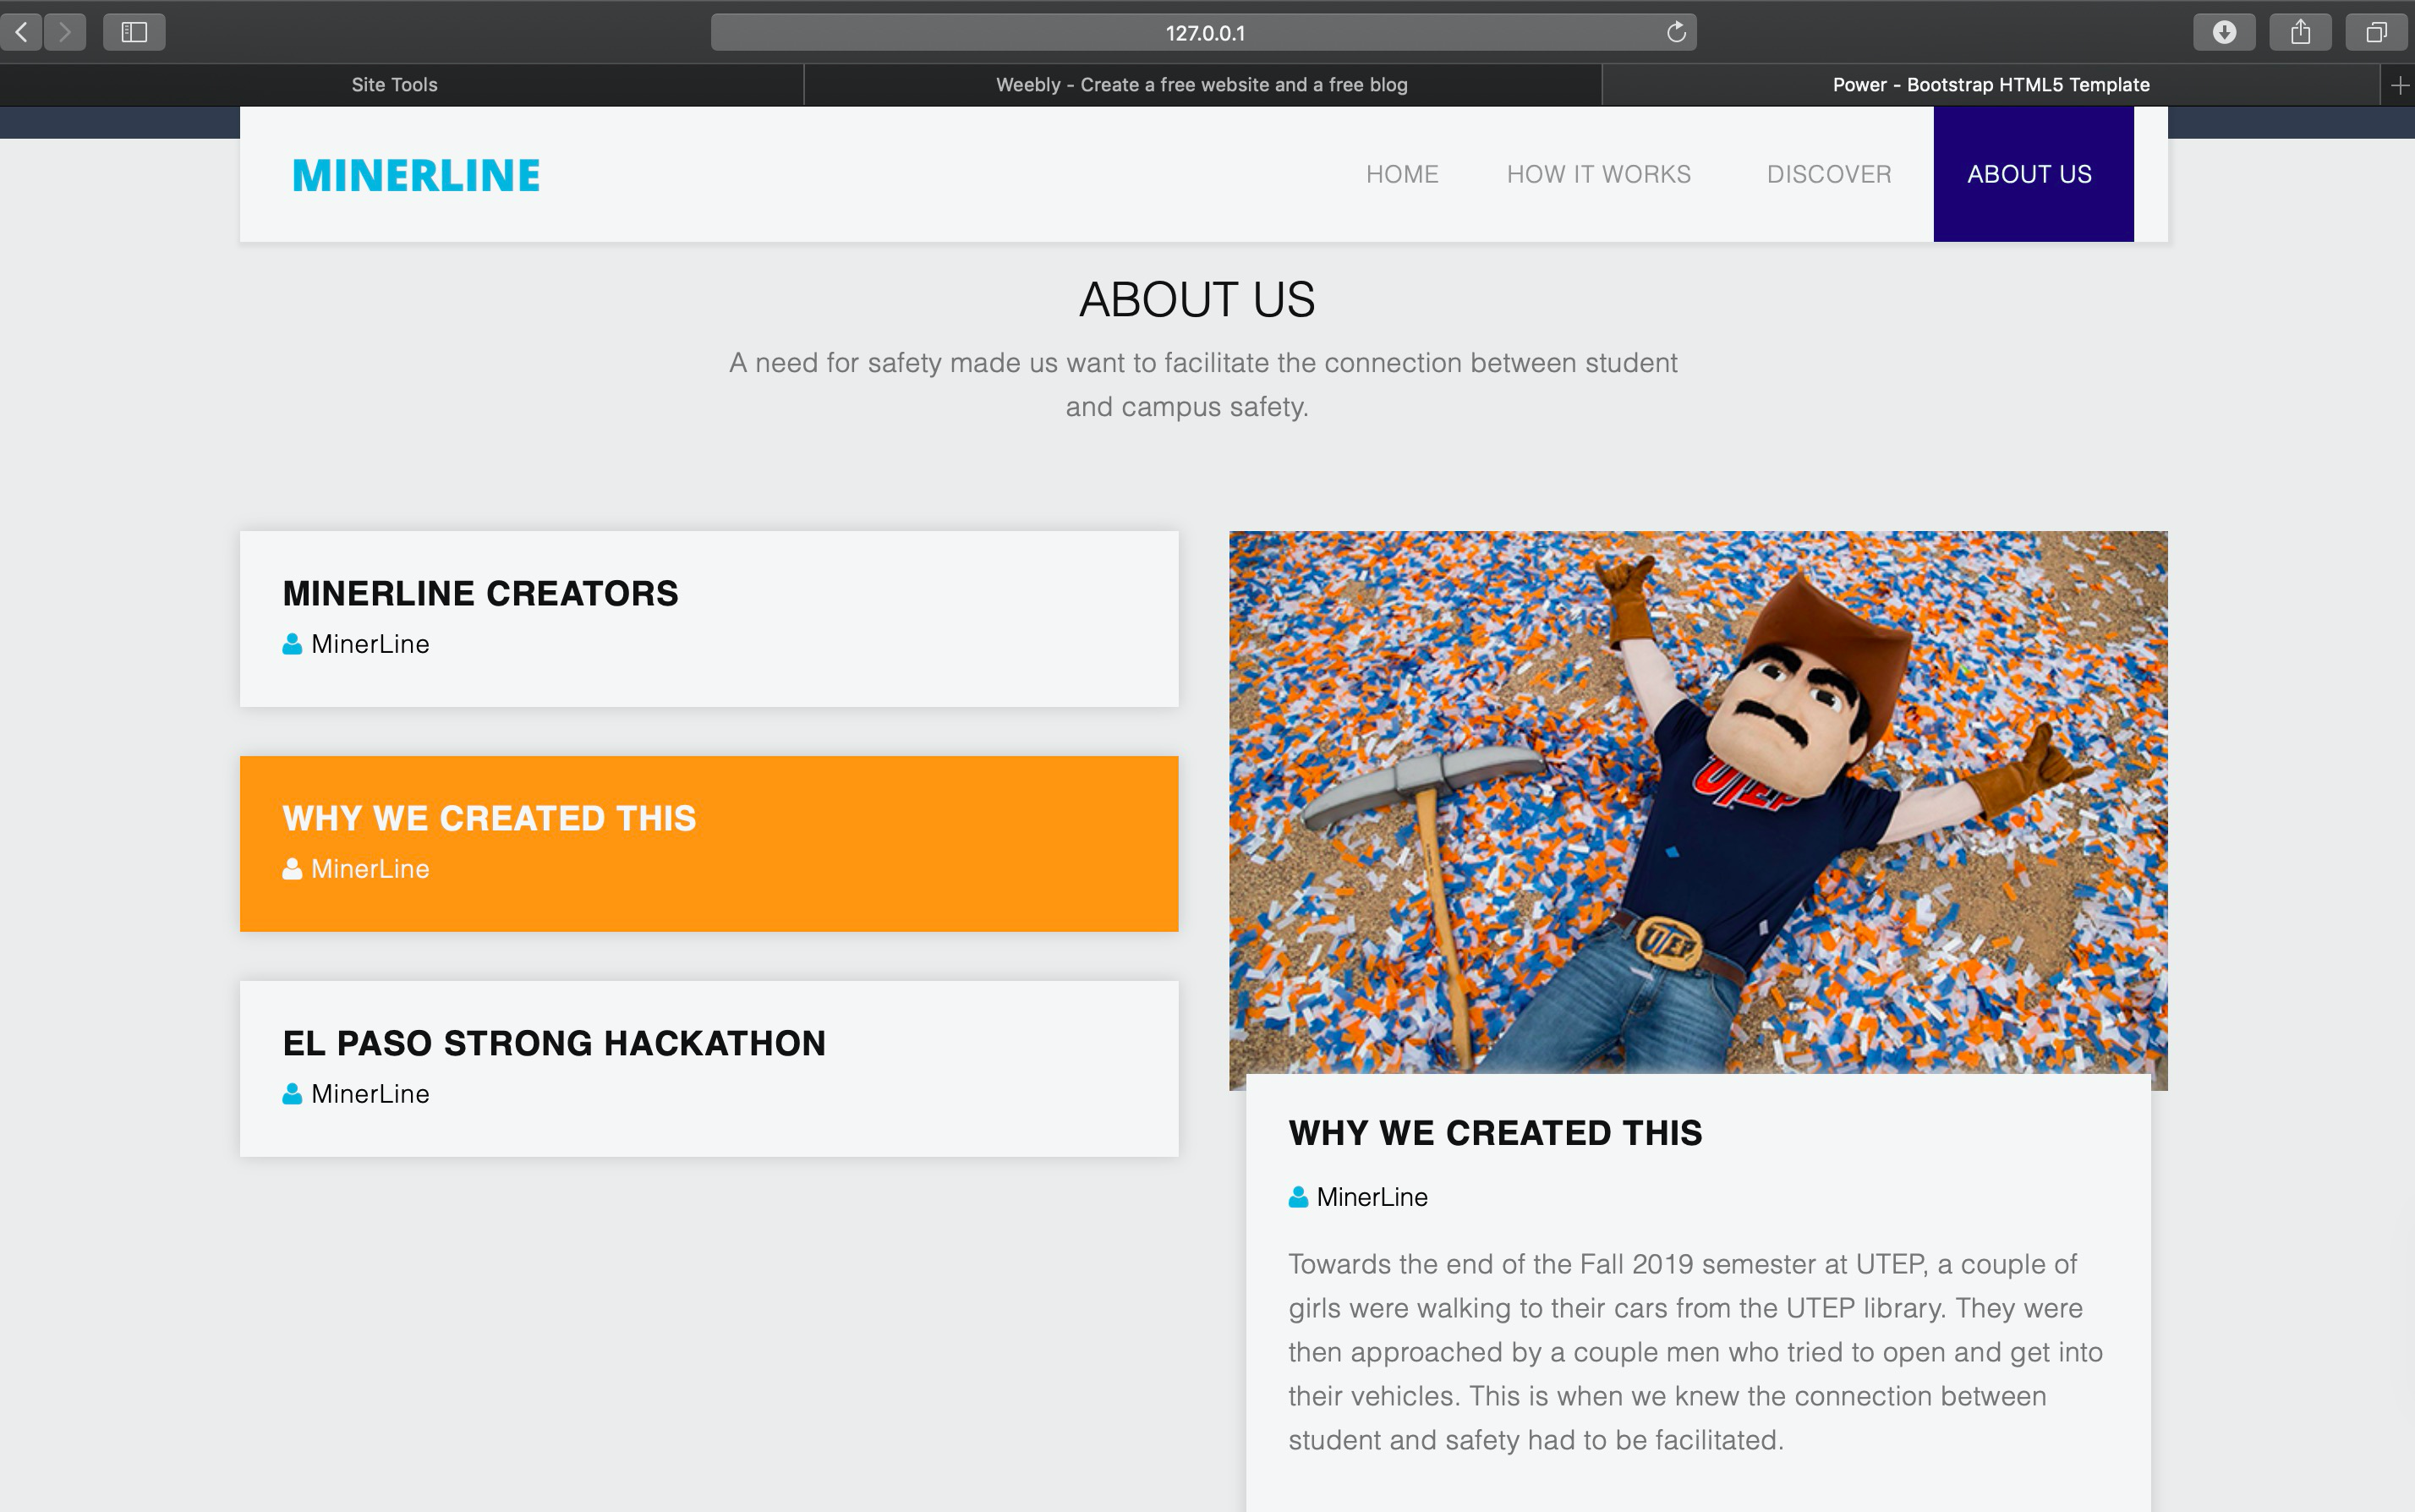Open the HOW IT WORKS nav item
This screenshot has height=1512, width=2415.
(x=1598, y=174)
